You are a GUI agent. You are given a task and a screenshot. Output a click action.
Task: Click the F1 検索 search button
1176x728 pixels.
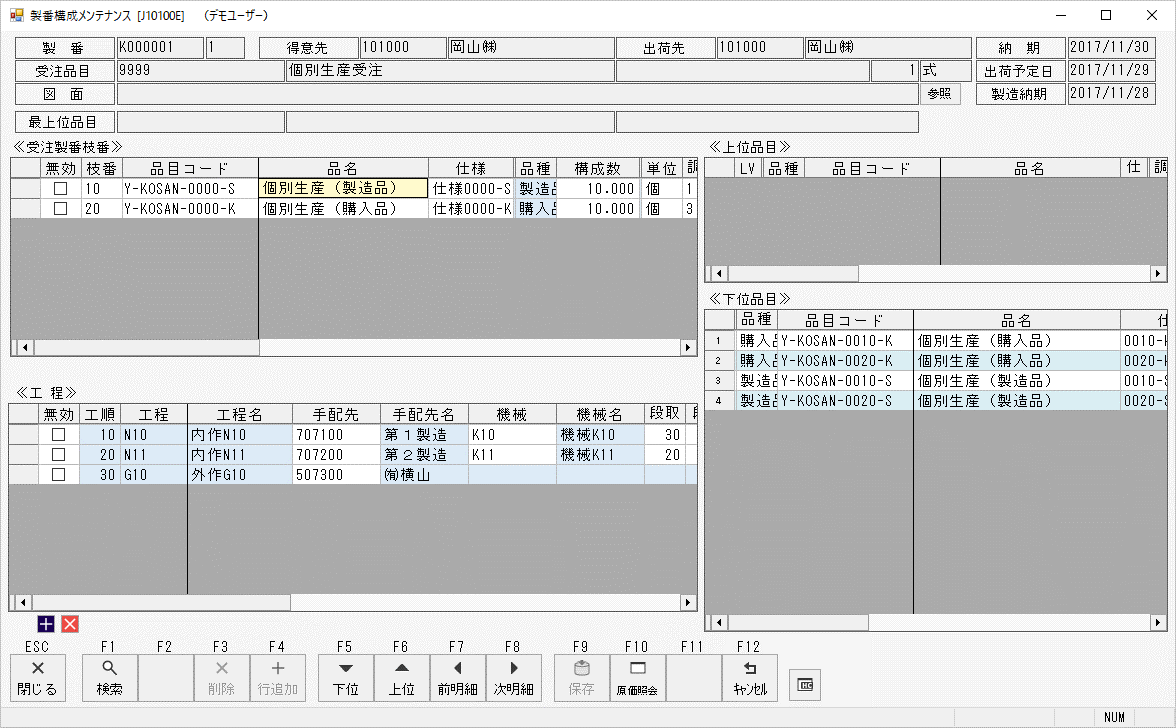pos(109,678)
